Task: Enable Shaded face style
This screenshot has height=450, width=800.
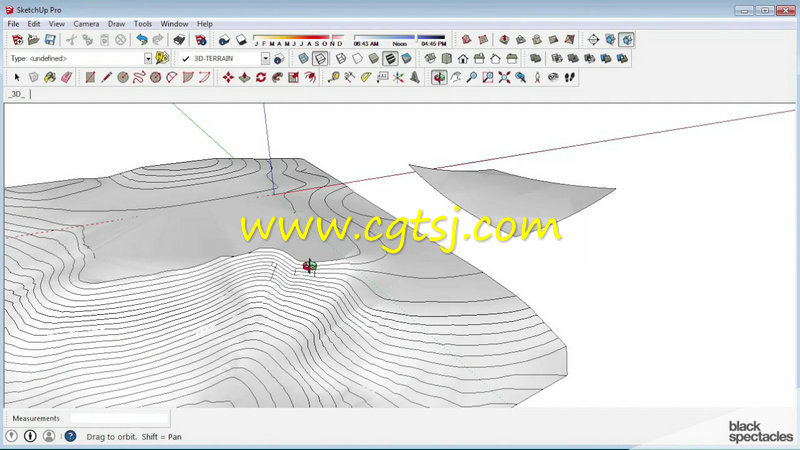Action: 373,58
